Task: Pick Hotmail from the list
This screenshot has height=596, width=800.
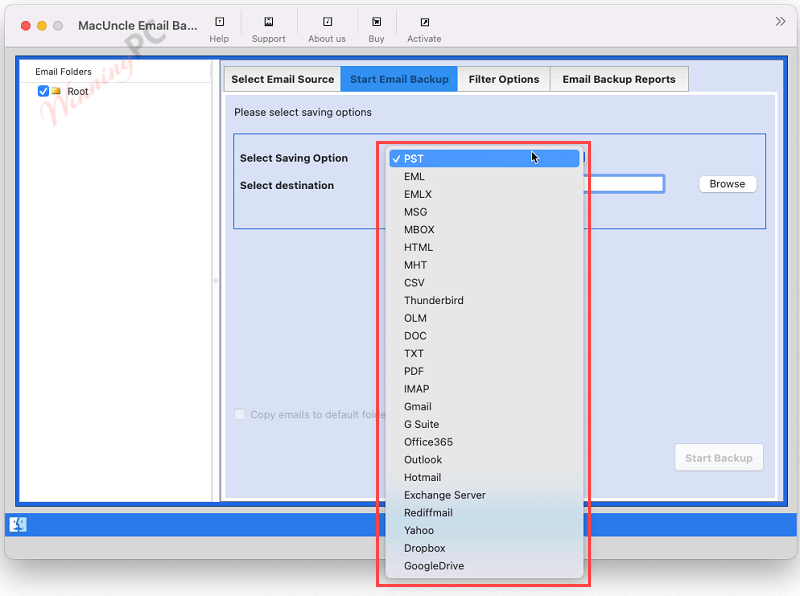Action: pyautogui.click(x=484, y=477)
